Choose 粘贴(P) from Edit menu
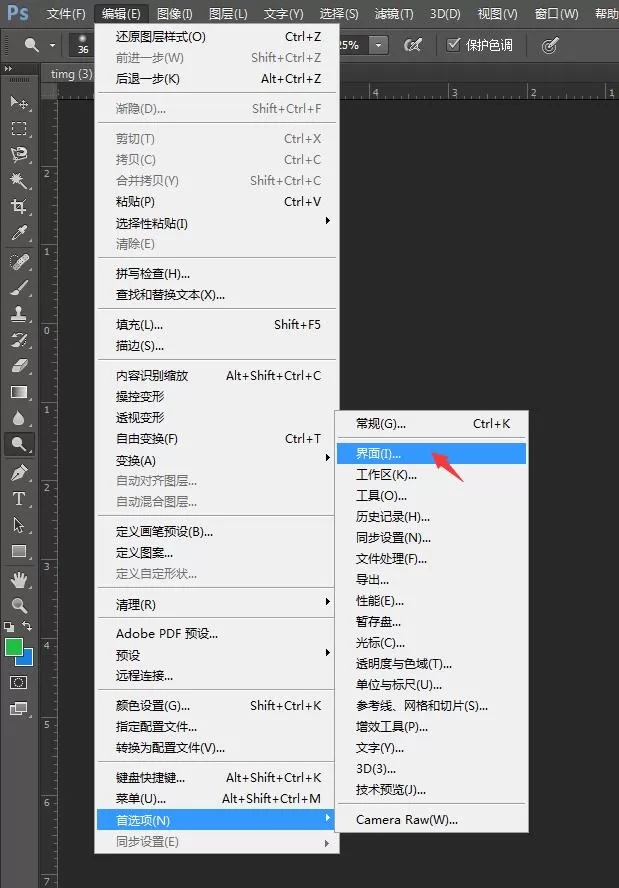The height and width of the screenshot is (888, 619). [217, 202]
